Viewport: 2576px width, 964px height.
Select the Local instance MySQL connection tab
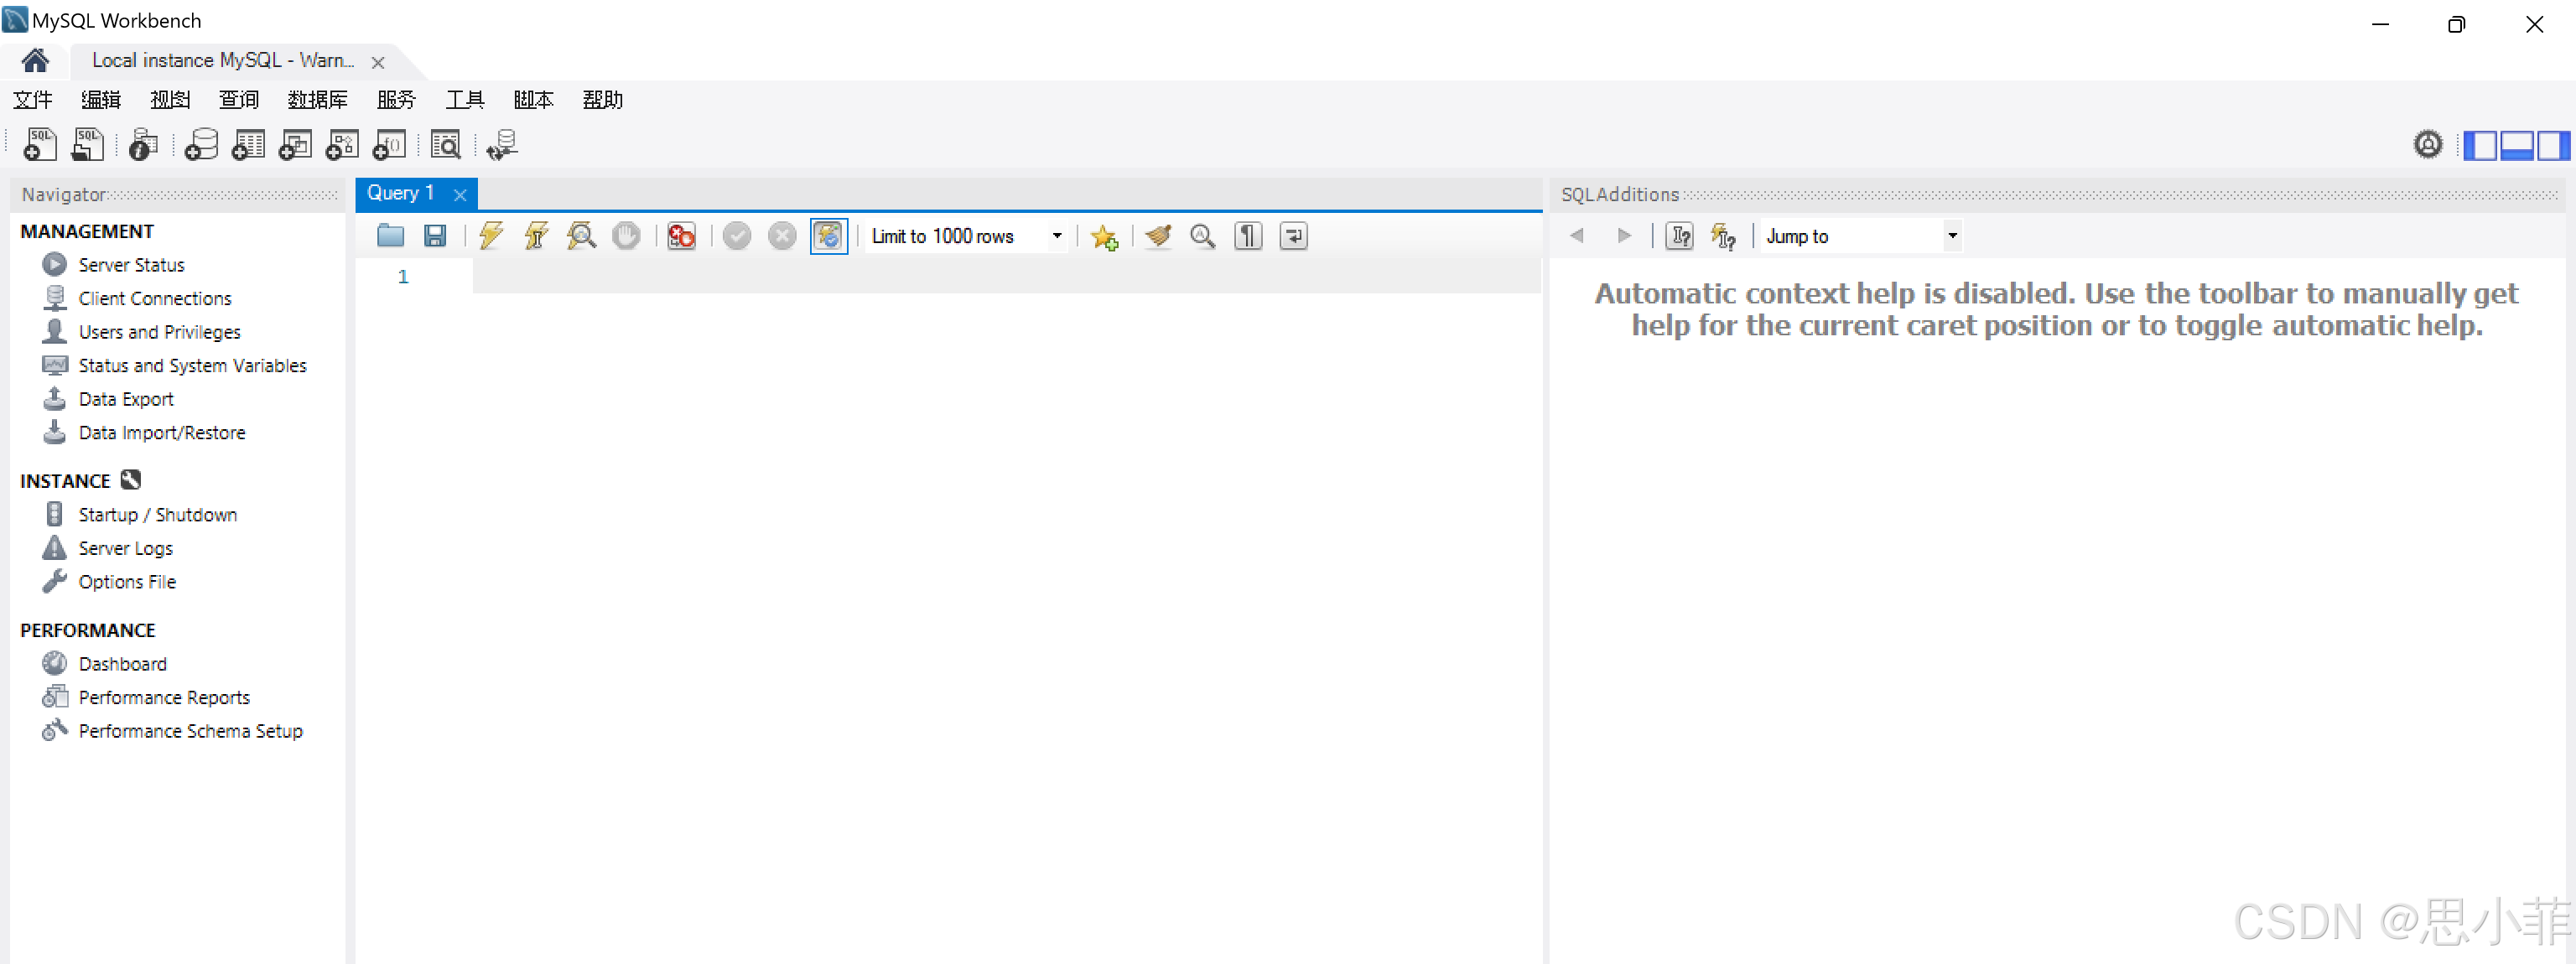223,60
